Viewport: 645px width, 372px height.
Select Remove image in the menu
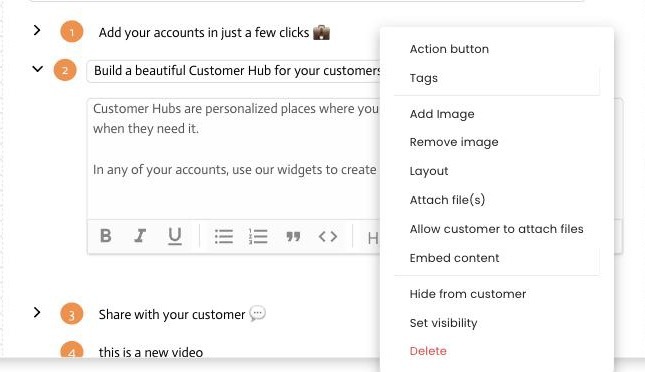coord(454,142)
